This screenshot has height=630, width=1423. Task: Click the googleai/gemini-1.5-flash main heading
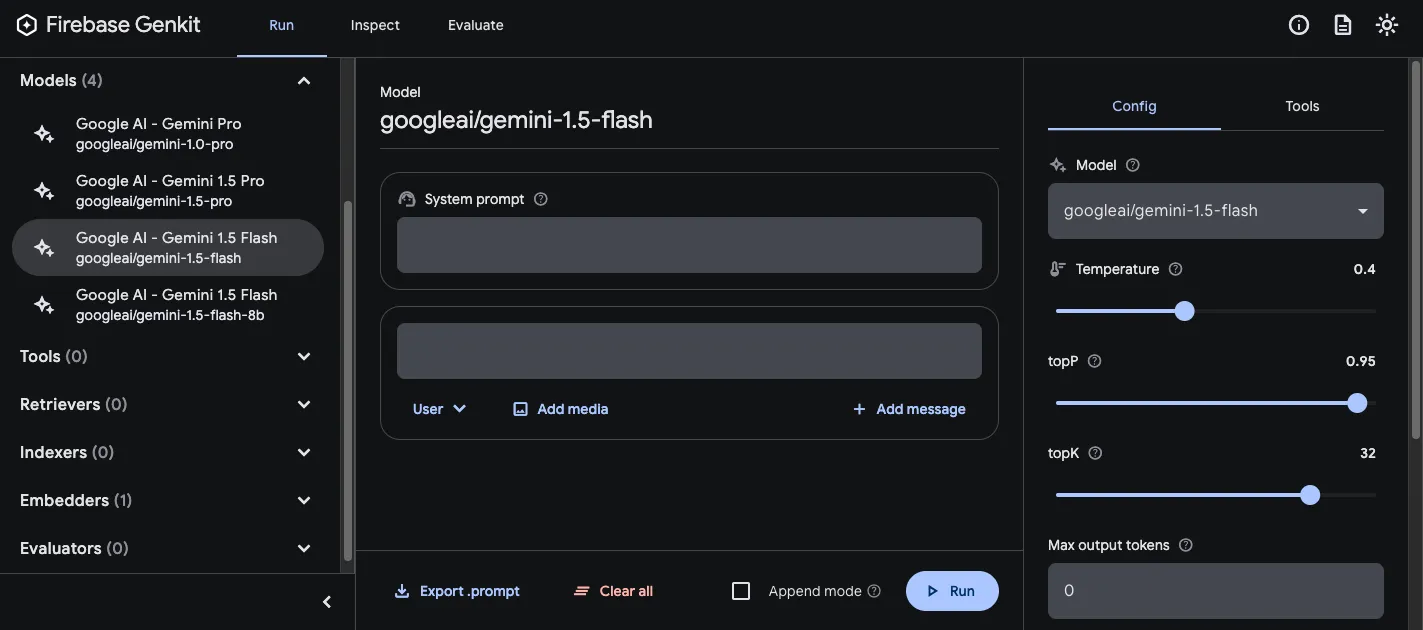(x=516, y=120)
